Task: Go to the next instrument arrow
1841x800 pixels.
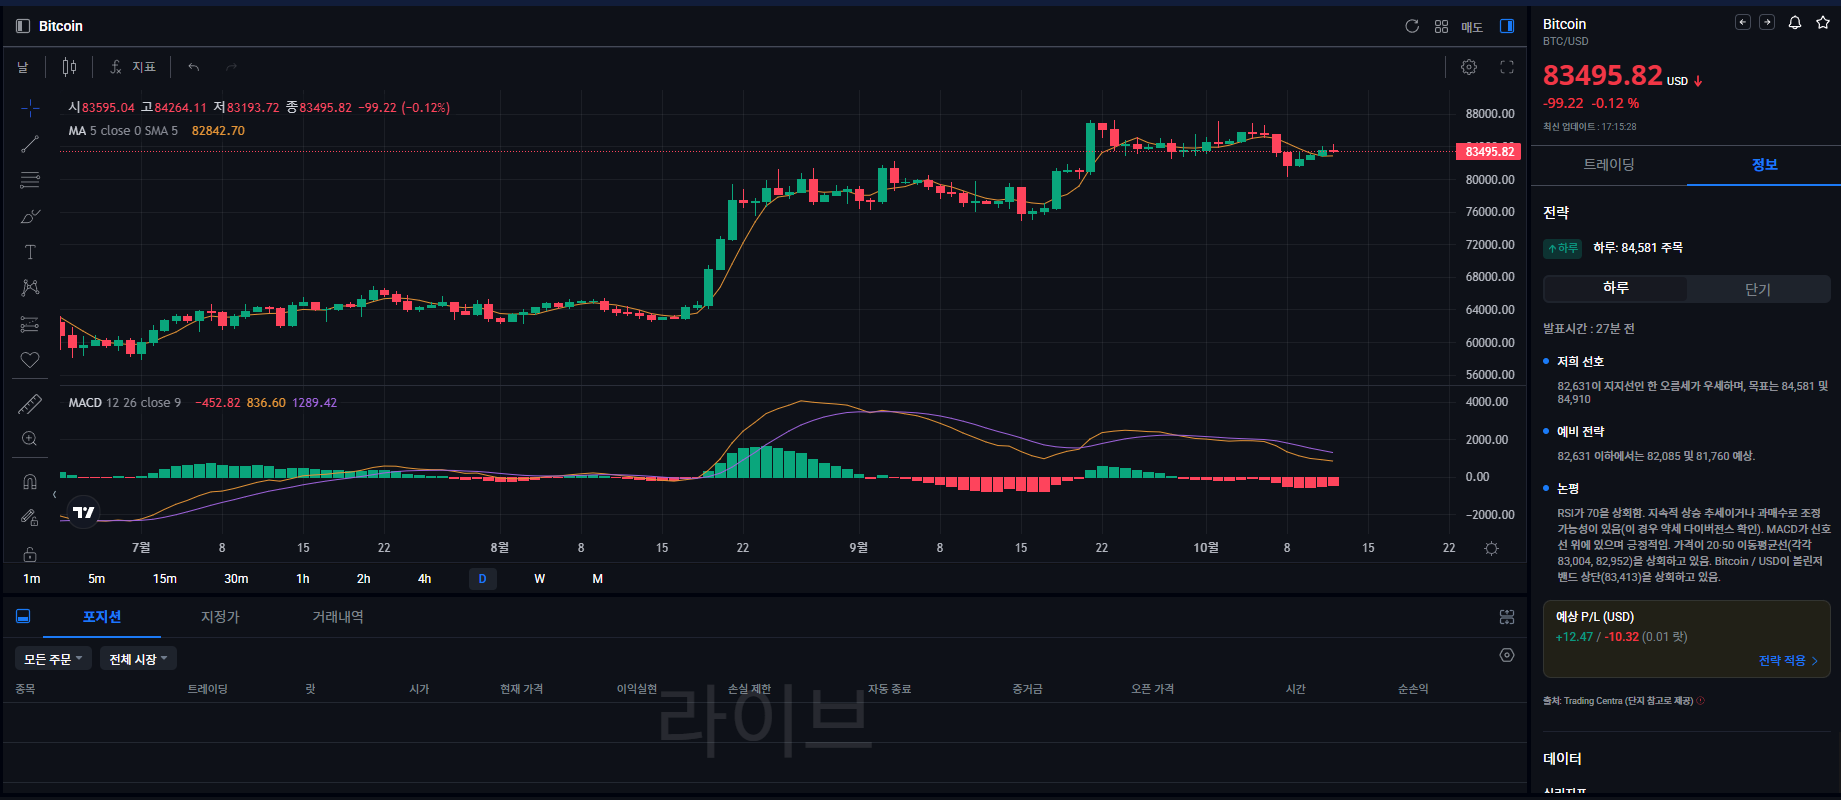Action: [x=1767, y=22]
